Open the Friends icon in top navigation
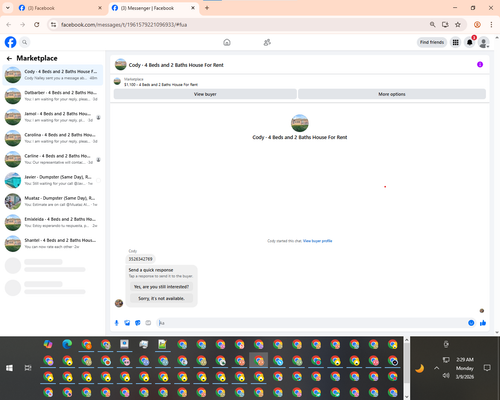Screen dimensions: 500x400 point(267,42)
